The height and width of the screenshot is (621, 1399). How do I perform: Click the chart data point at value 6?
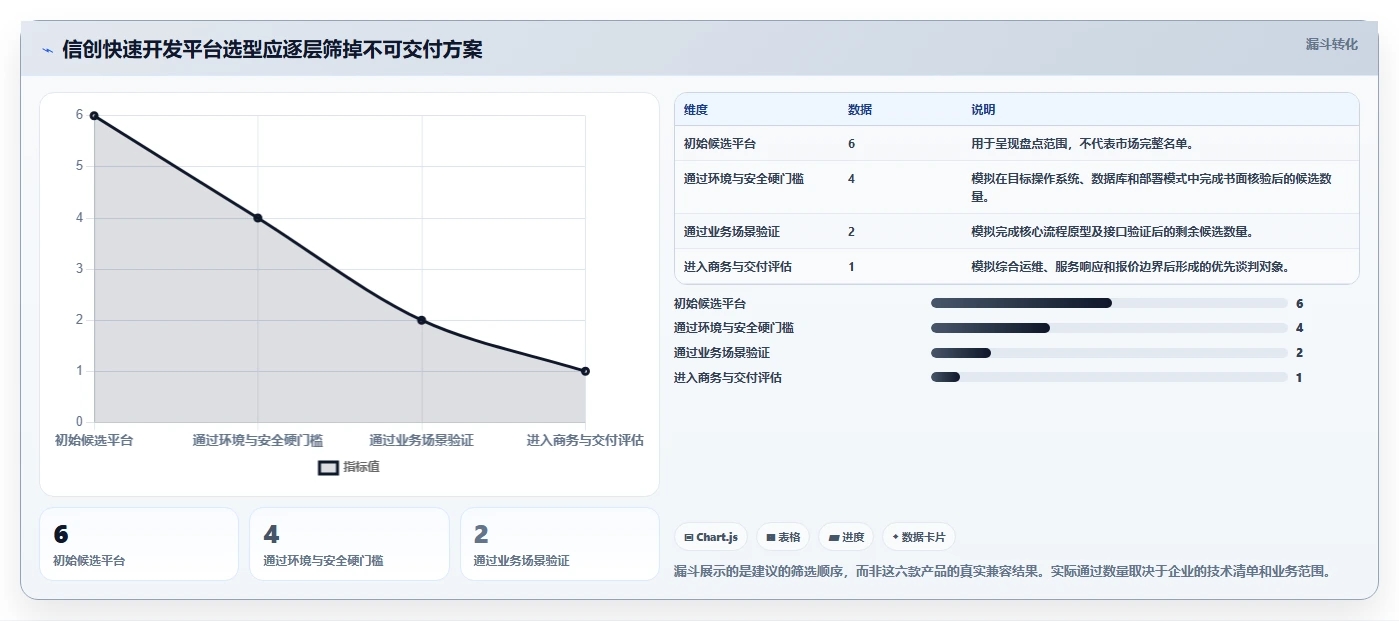(x=94, y=116)
